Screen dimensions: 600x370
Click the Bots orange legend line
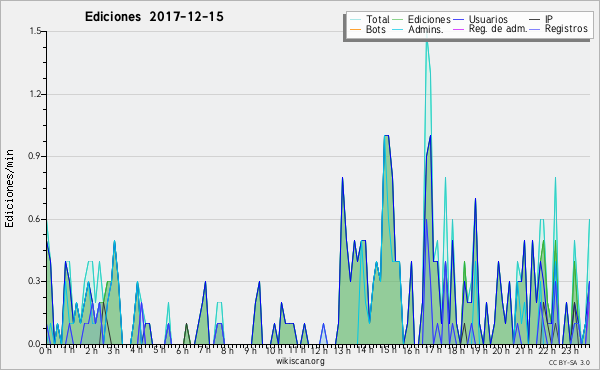click(x=355, y=29)
